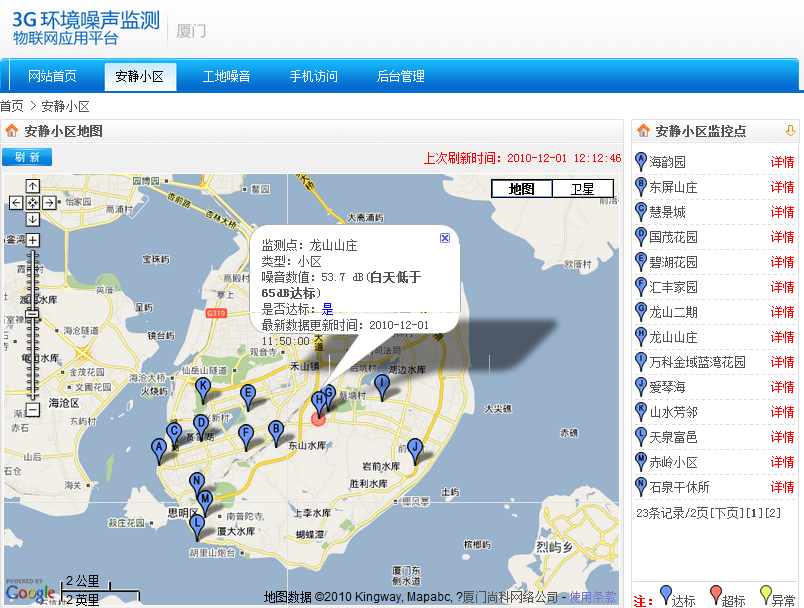804x608 pixels.
Task: Zoom out with the minus map button
Action: click(33, 410)
